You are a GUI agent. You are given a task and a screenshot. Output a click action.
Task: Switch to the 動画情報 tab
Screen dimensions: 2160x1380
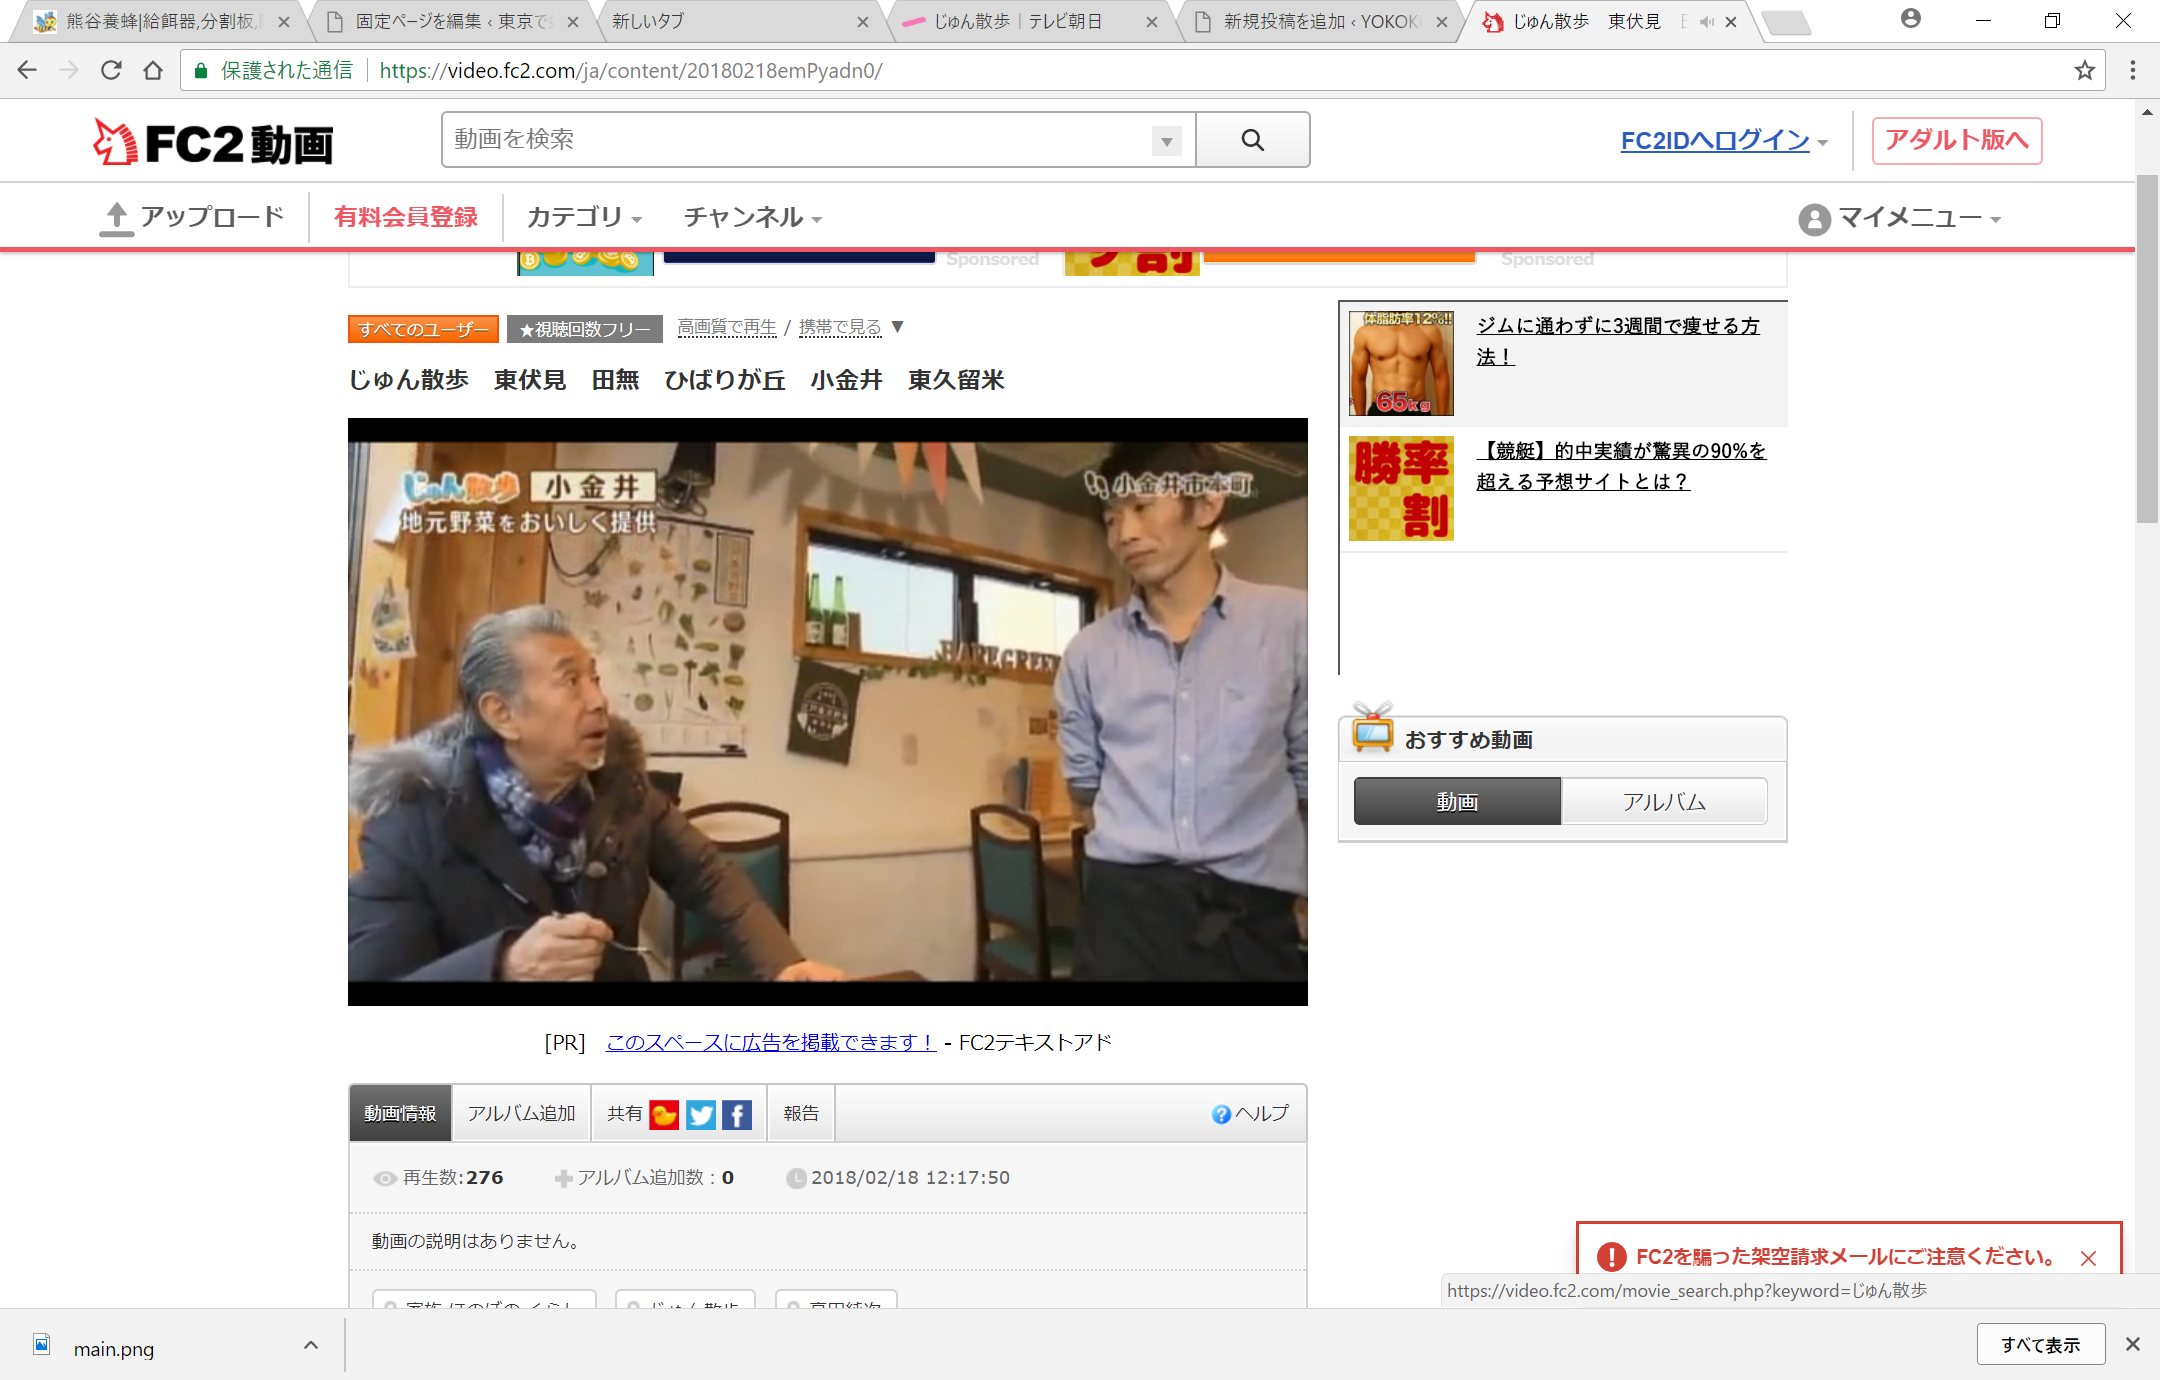400,1113
